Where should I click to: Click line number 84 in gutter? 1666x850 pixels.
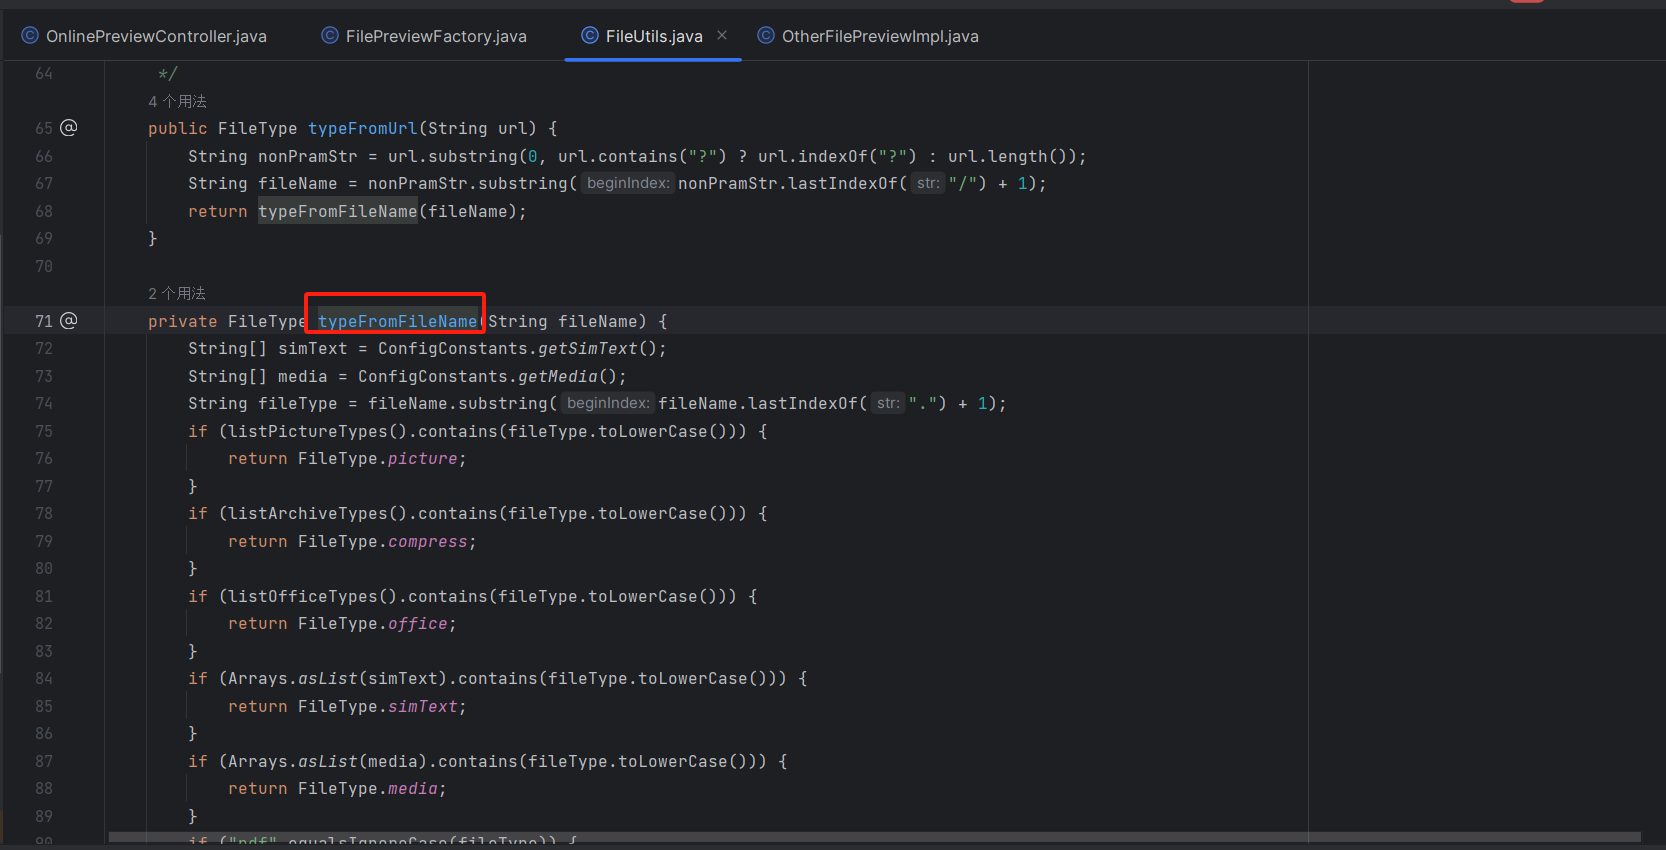(44, 678)
